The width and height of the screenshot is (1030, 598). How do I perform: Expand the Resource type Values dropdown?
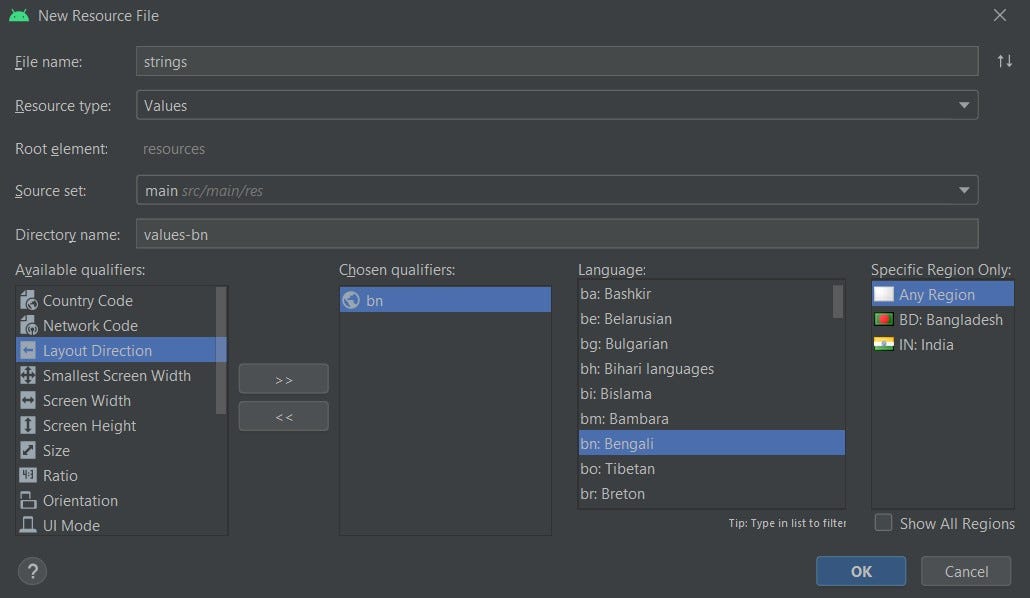point(557,105)
